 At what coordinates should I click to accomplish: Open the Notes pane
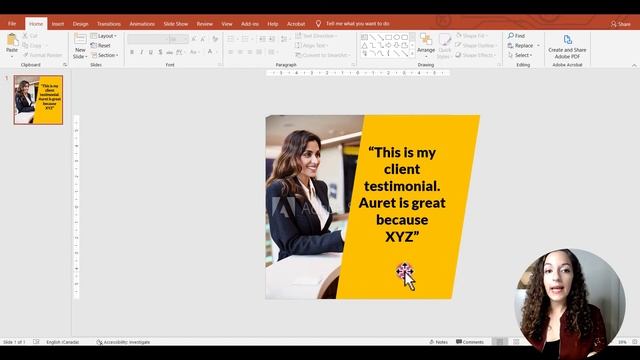(x=438, y=342)
